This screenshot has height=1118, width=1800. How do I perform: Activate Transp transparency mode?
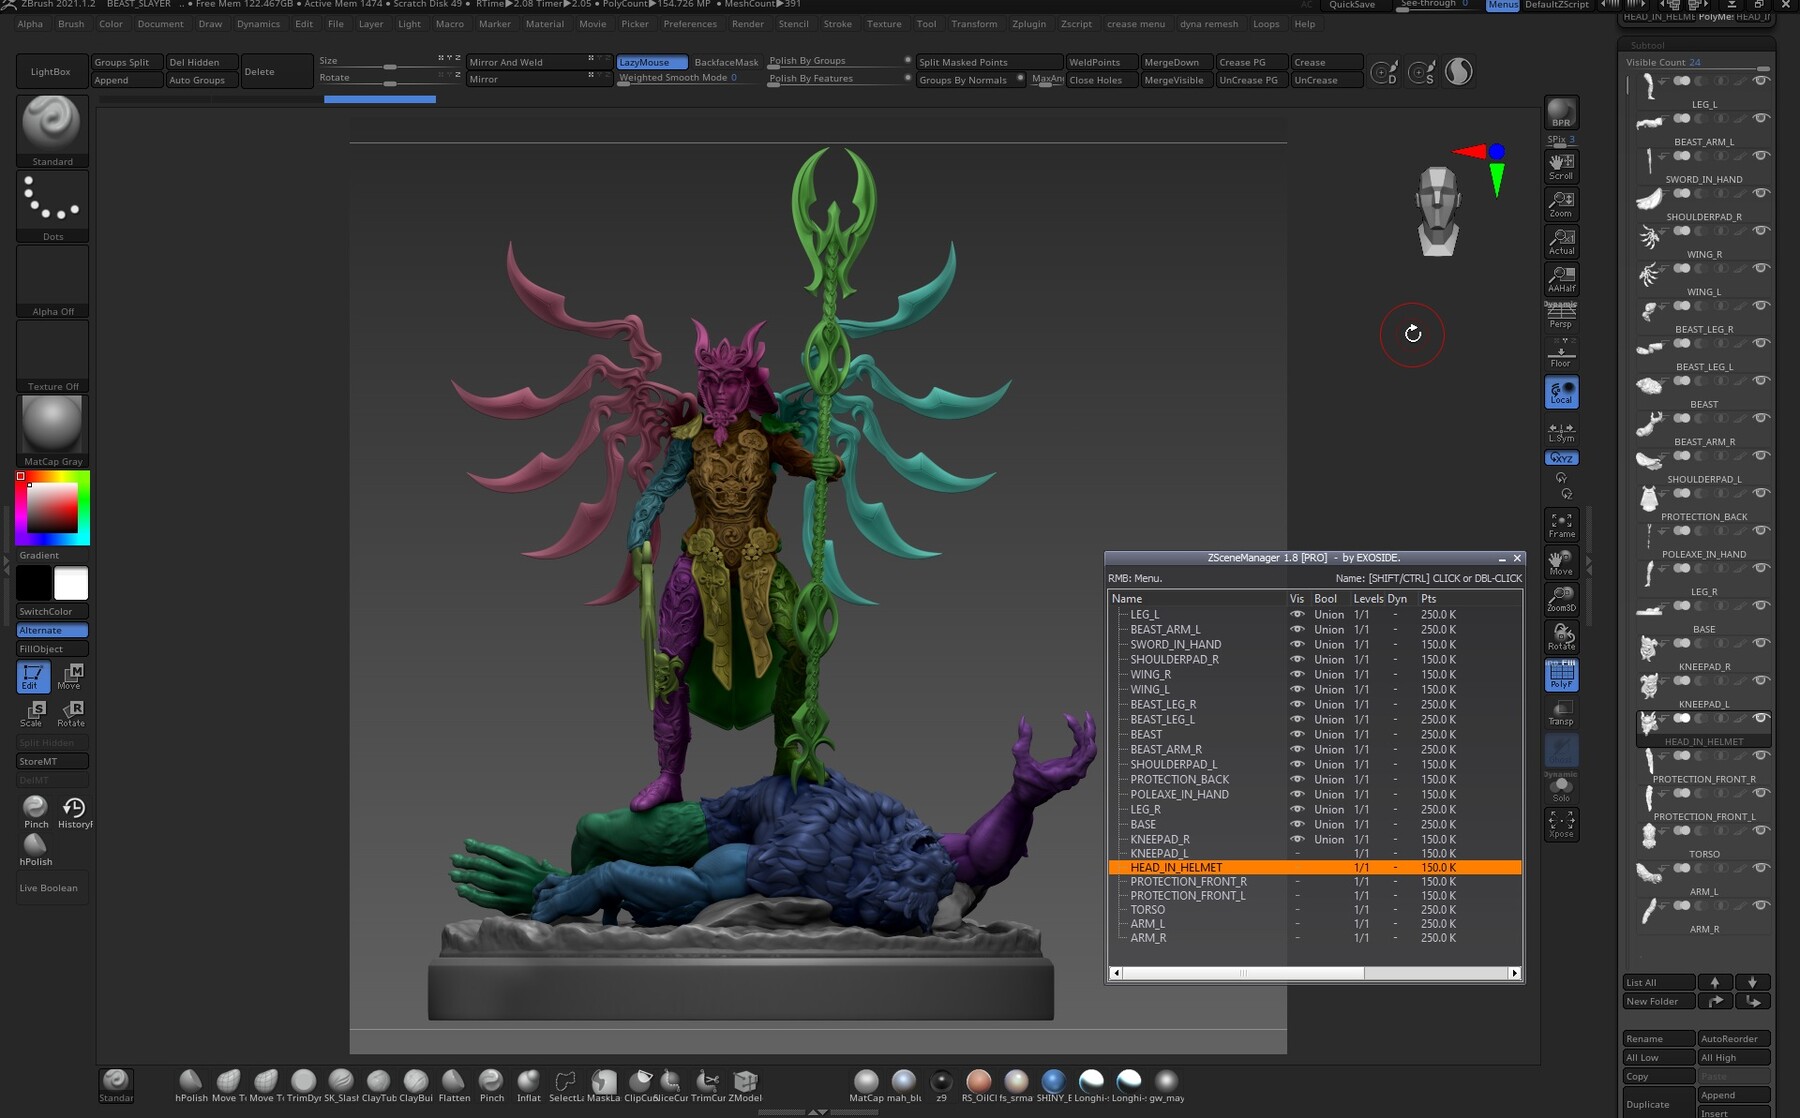pyautogui.click(x=1560, y=713)
